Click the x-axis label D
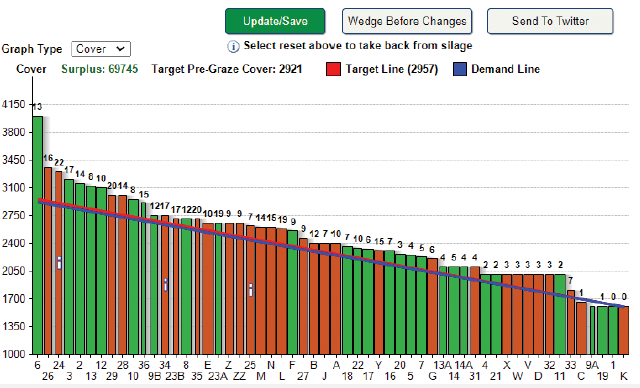The height and width of the screenshot is (388, 640). (539, 376)
